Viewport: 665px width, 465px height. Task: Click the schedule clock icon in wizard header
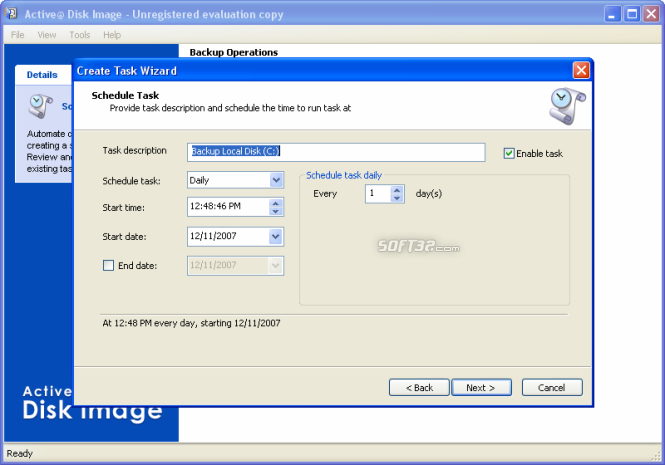click(567, 106)
